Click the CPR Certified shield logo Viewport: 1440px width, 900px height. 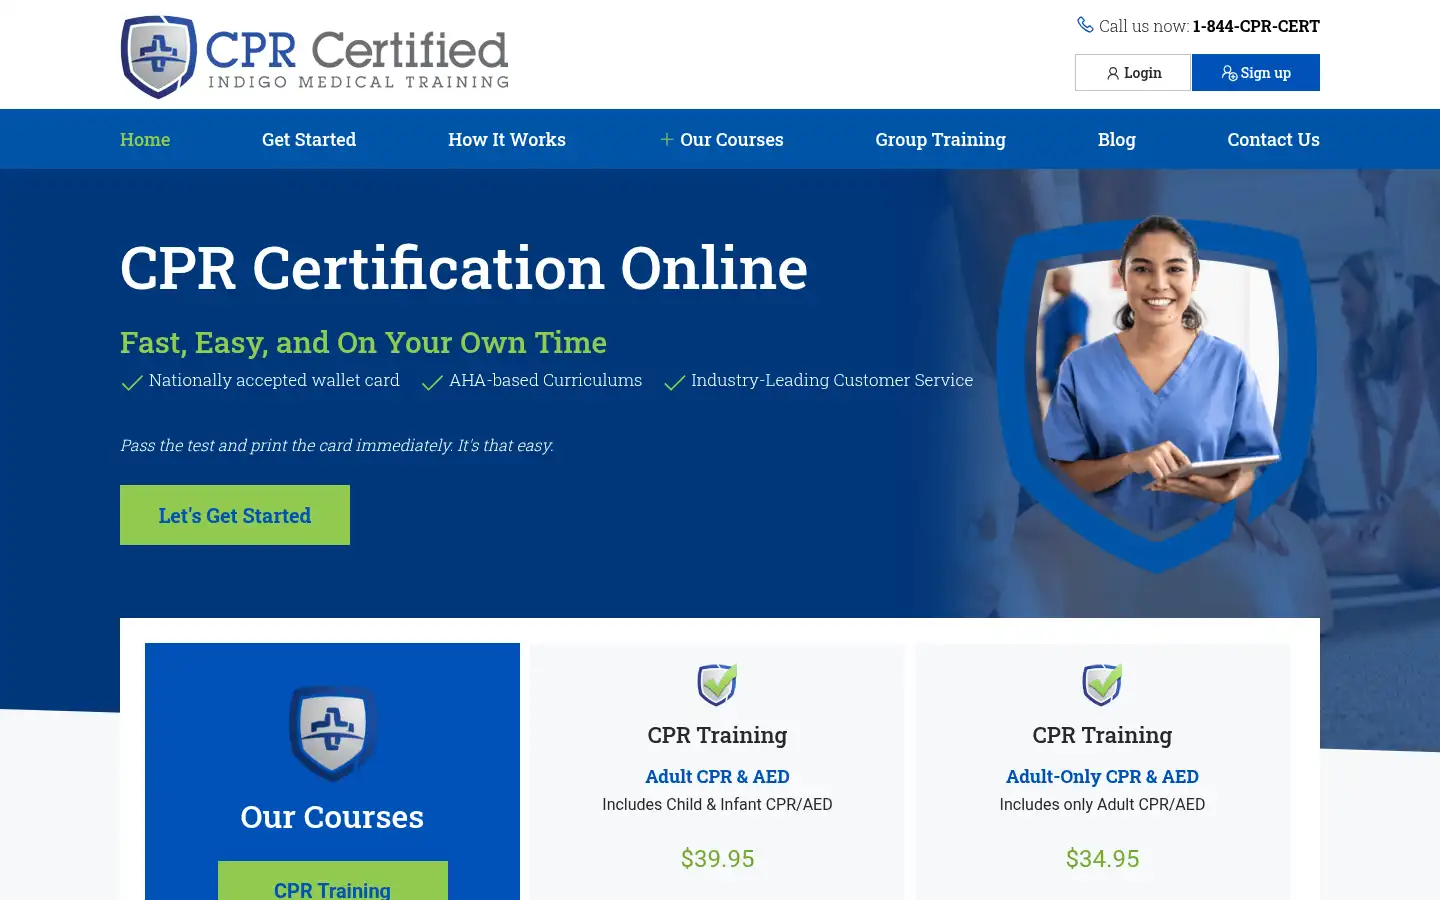[x=158, y=56]
